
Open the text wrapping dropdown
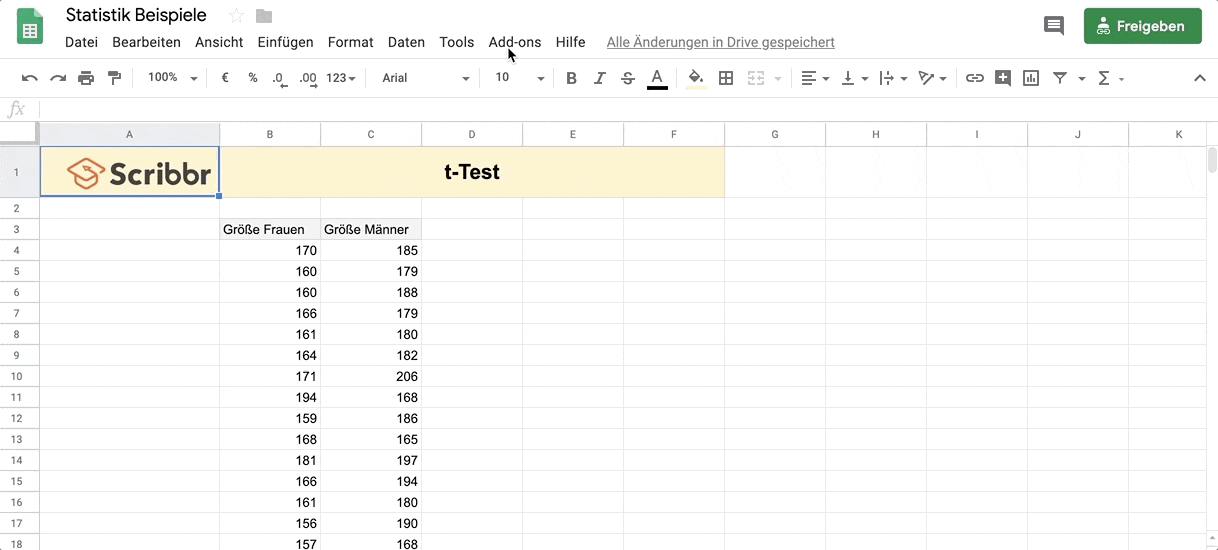[893, 78]
